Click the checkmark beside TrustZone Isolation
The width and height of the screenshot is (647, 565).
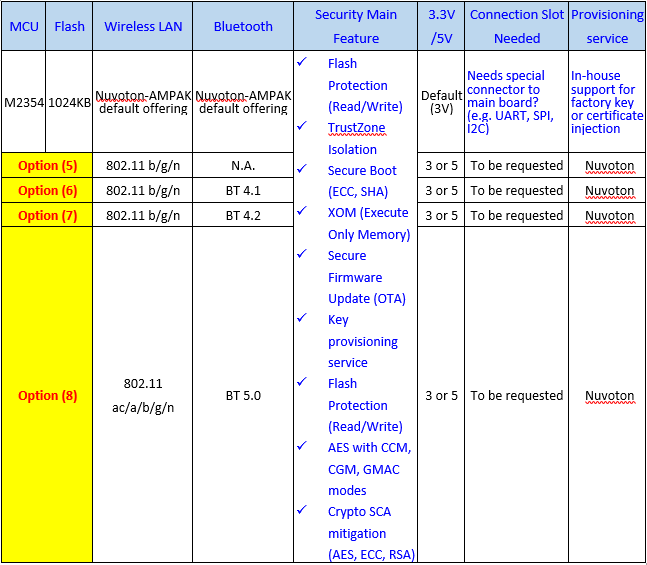coord(302,125)
